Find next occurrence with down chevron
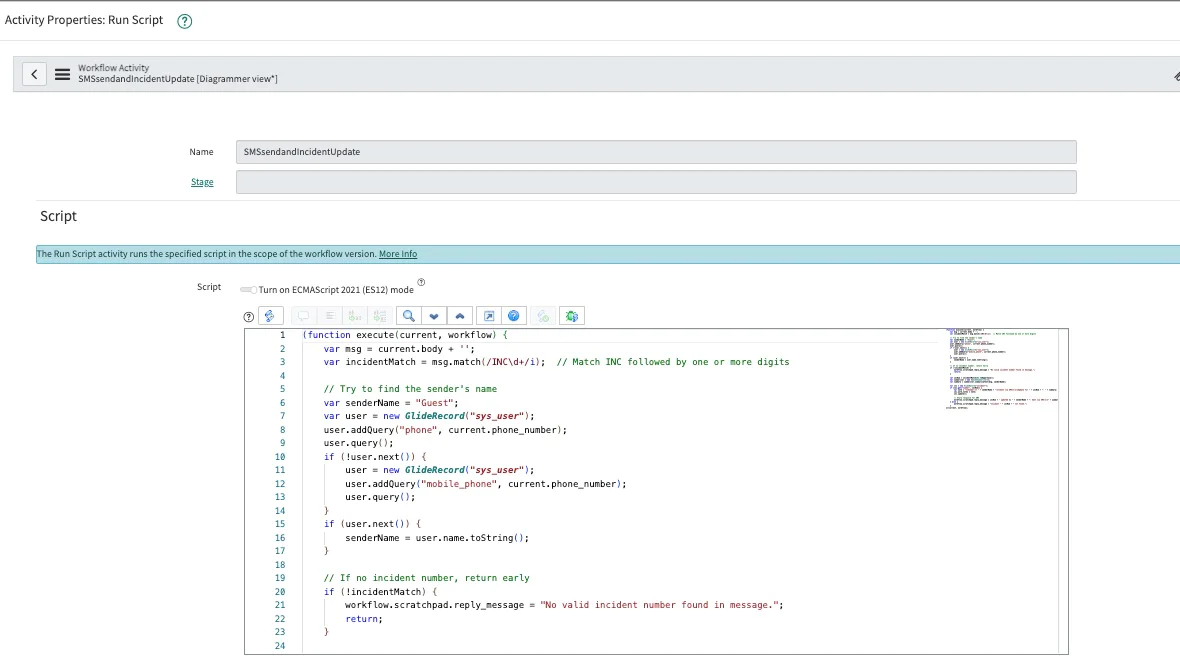The width and height of the screenshot is (1180, 667). (x=434, y=316)
